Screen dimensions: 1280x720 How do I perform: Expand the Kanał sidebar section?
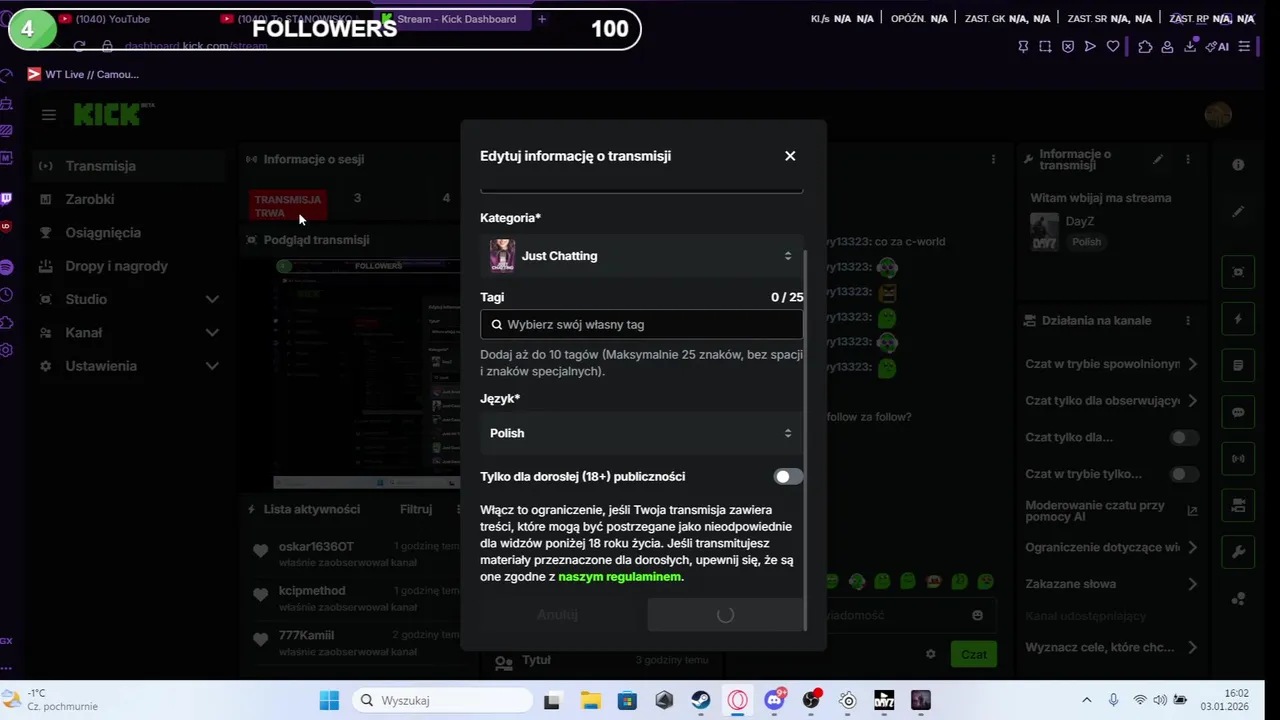coord(128,333)
